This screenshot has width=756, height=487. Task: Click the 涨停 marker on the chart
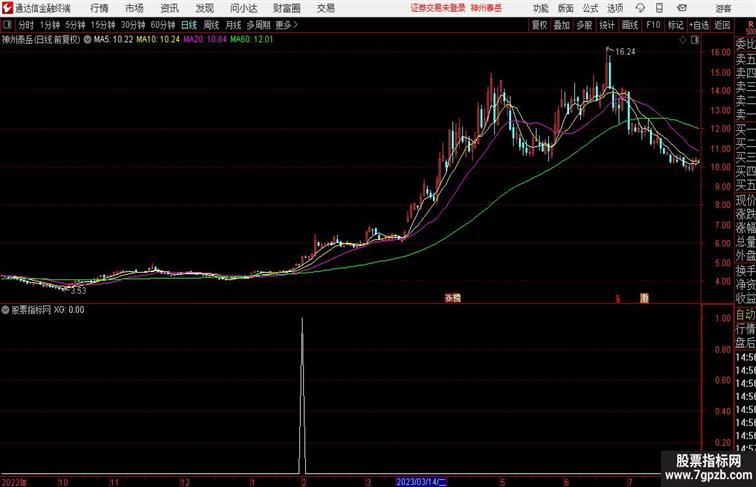click(x=452, y=298)
